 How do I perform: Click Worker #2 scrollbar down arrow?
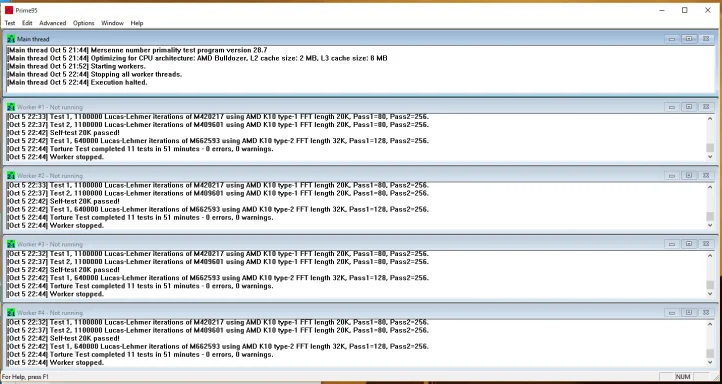[x=710, y=225]
